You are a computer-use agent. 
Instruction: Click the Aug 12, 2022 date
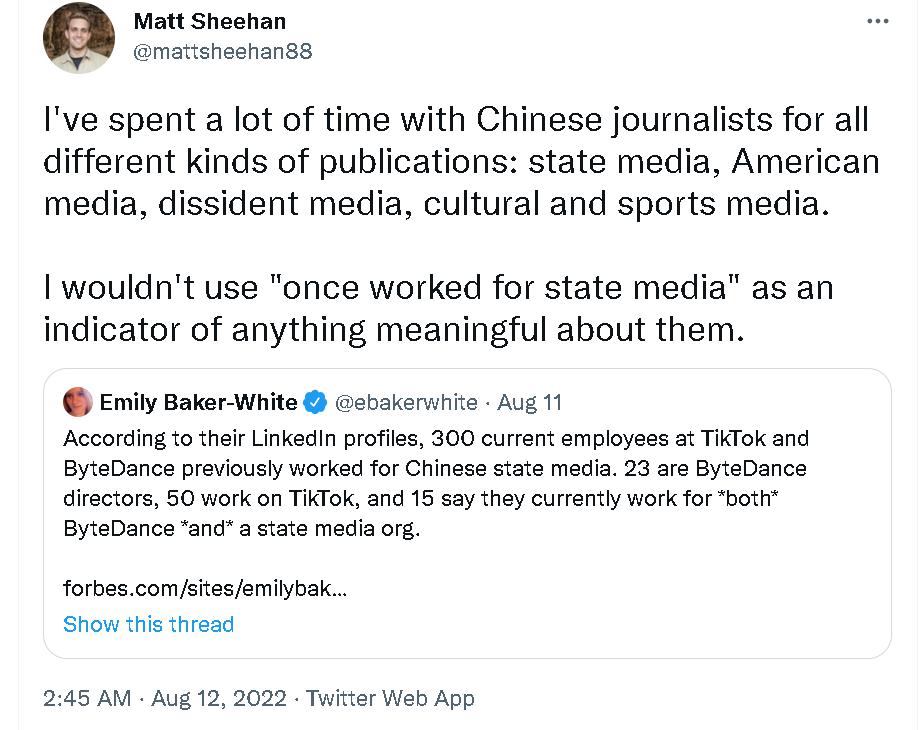tap(219, 698)
